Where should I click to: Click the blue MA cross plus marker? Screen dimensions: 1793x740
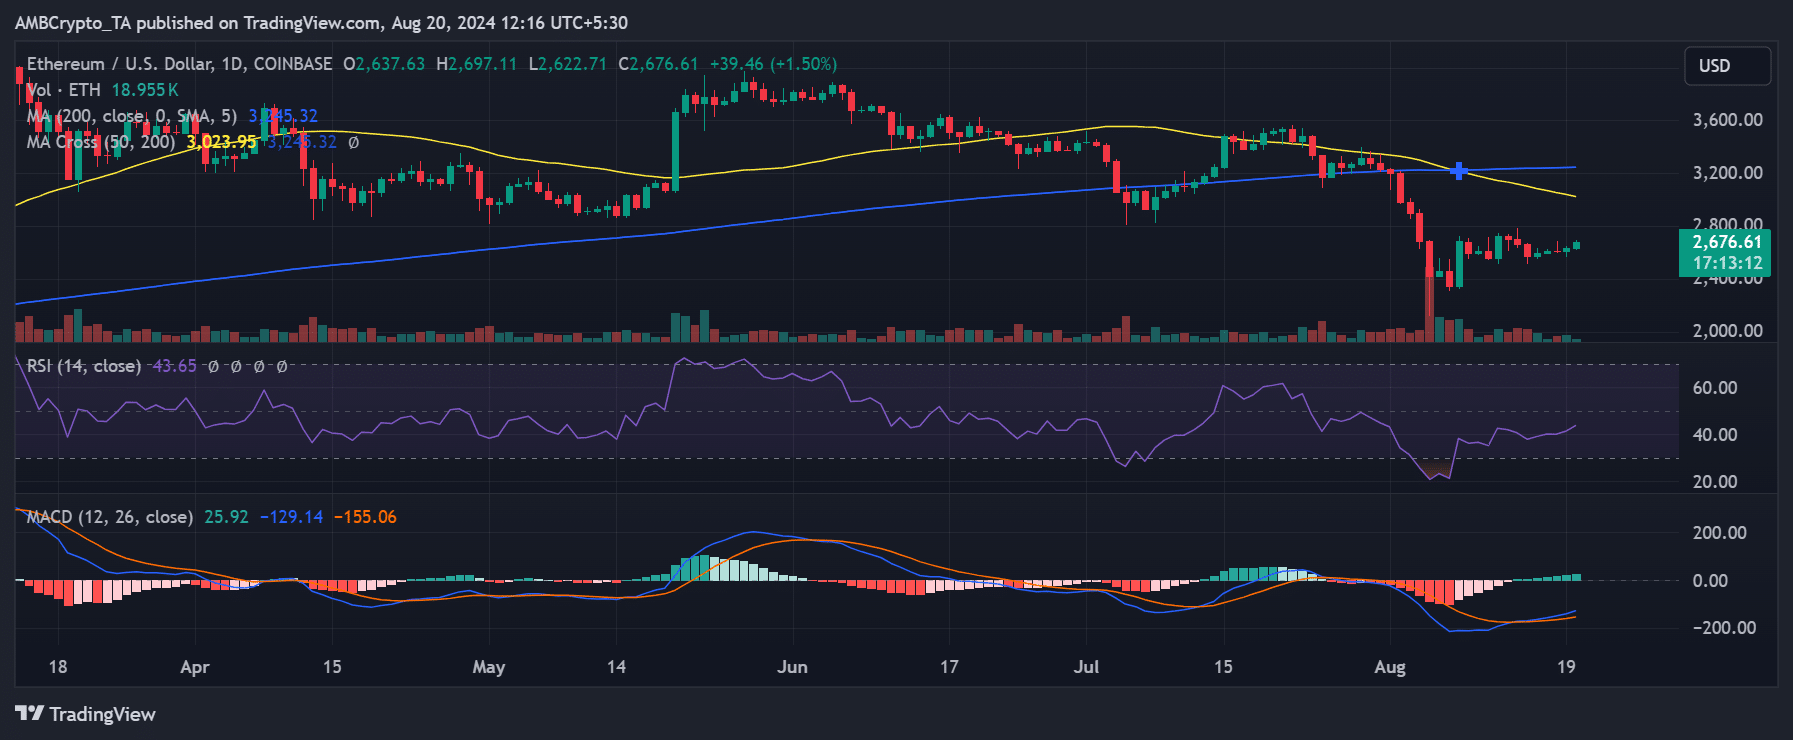[x=1459, y=171]
